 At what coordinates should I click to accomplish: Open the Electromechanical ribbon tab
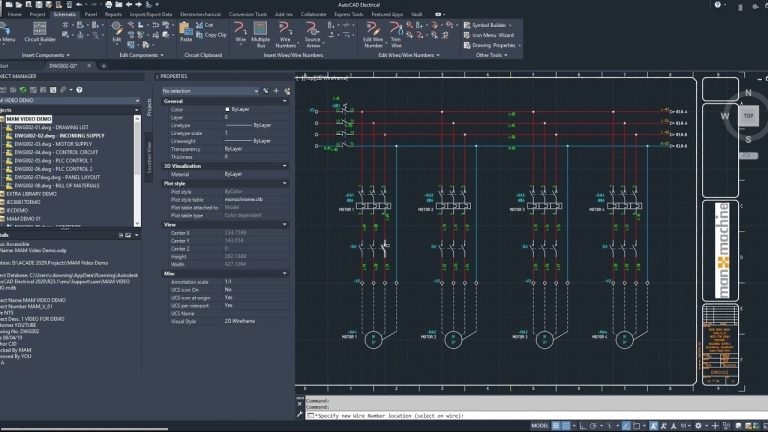200,14
